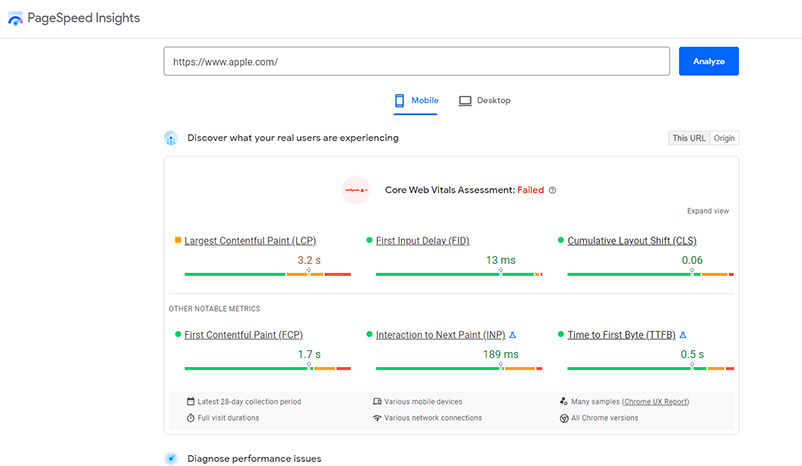Click the Chrome icon for All Chrome versions

(x=564, y=418)
